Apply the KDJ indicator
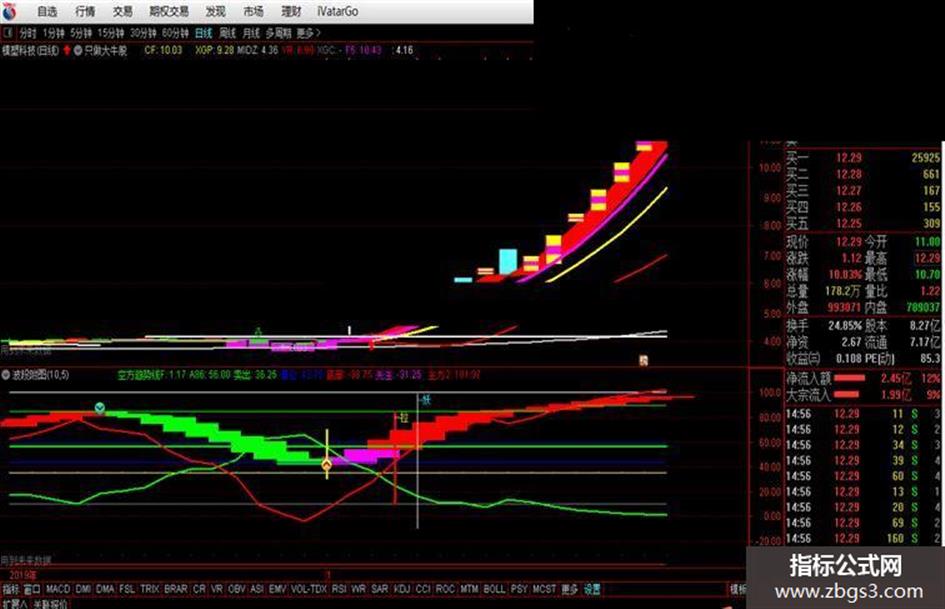This screenshot has height=609, width=945. pos(401,589)
